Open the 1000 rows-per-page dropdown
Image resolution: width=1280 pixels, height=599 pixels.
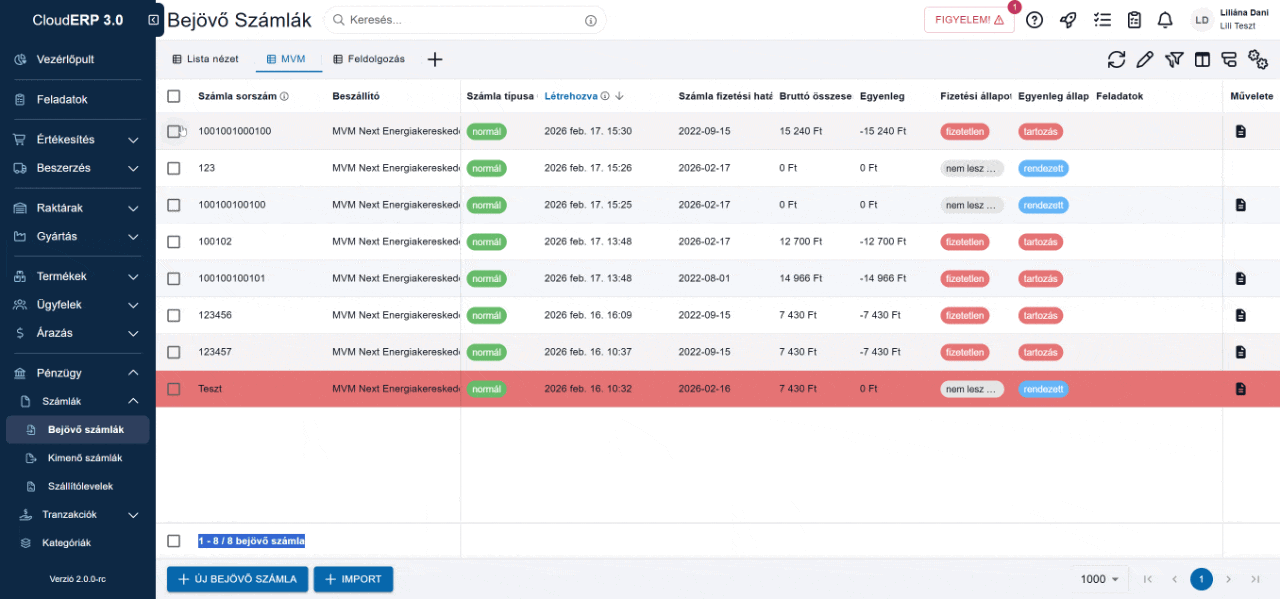(1099, 579)
